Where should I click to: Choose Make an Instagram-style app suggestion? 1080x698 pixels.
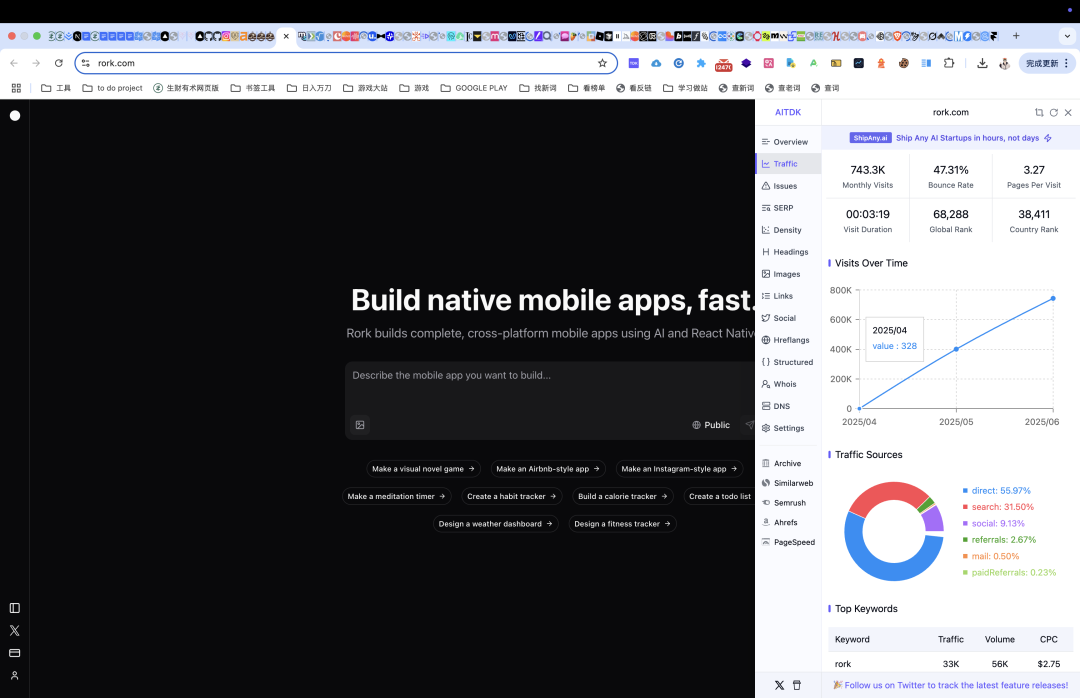pyautogui.click(x=679, y=469)
